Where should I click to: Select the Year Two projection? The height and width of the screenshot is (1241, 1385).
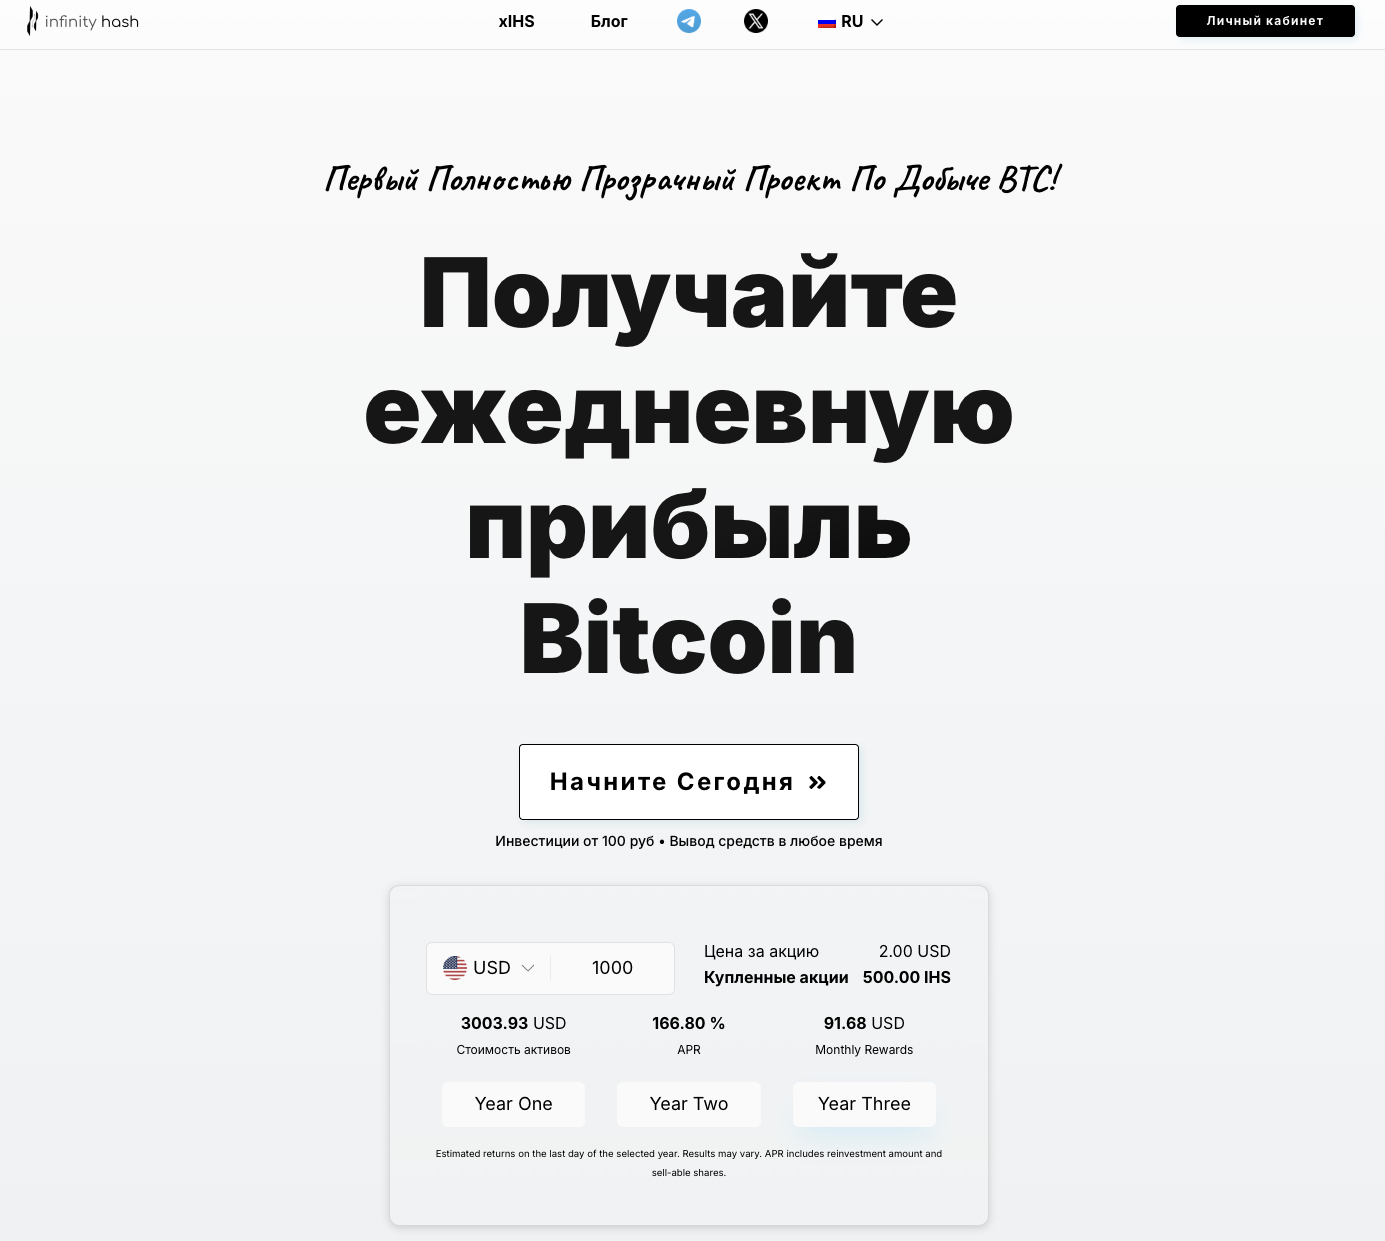click(x=689, y=1104)
